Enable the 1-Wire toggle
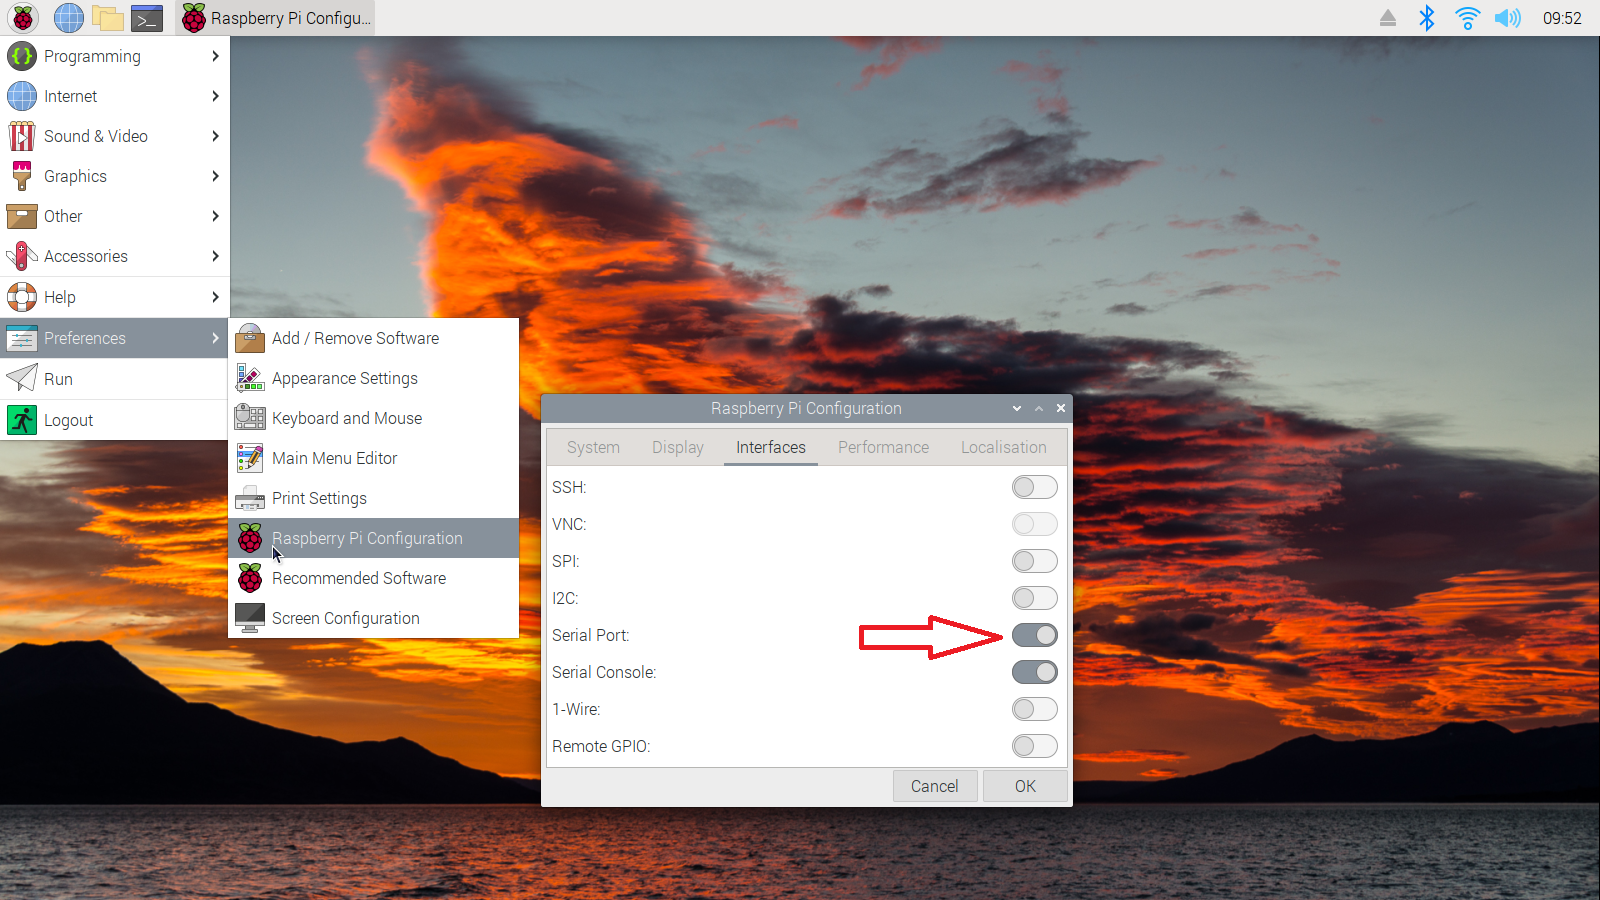Screen dimensions: 1600x900 pos(1035,709)
